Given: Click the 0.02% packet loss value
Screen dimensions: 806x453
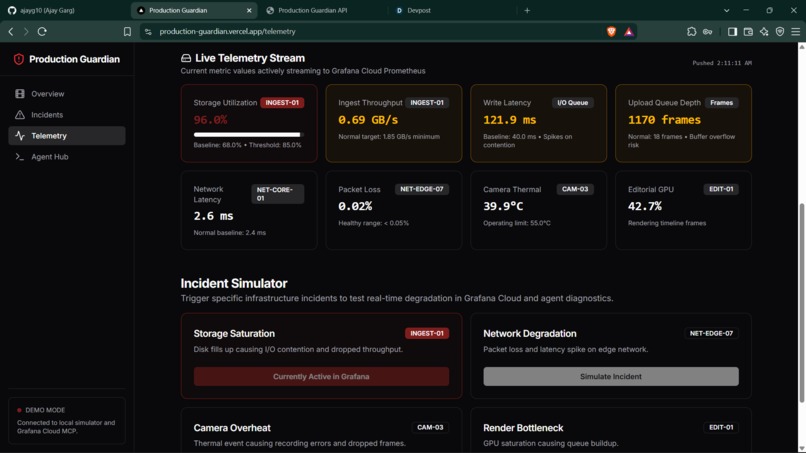Looking at the screenshot, I should (355, 206).
